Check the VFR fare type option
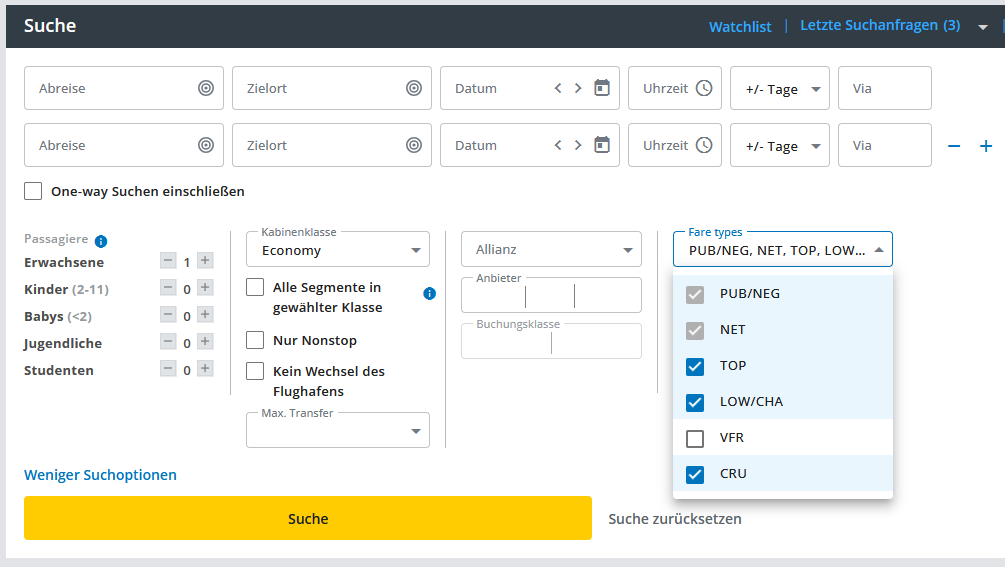 click(x=695, y=438)
